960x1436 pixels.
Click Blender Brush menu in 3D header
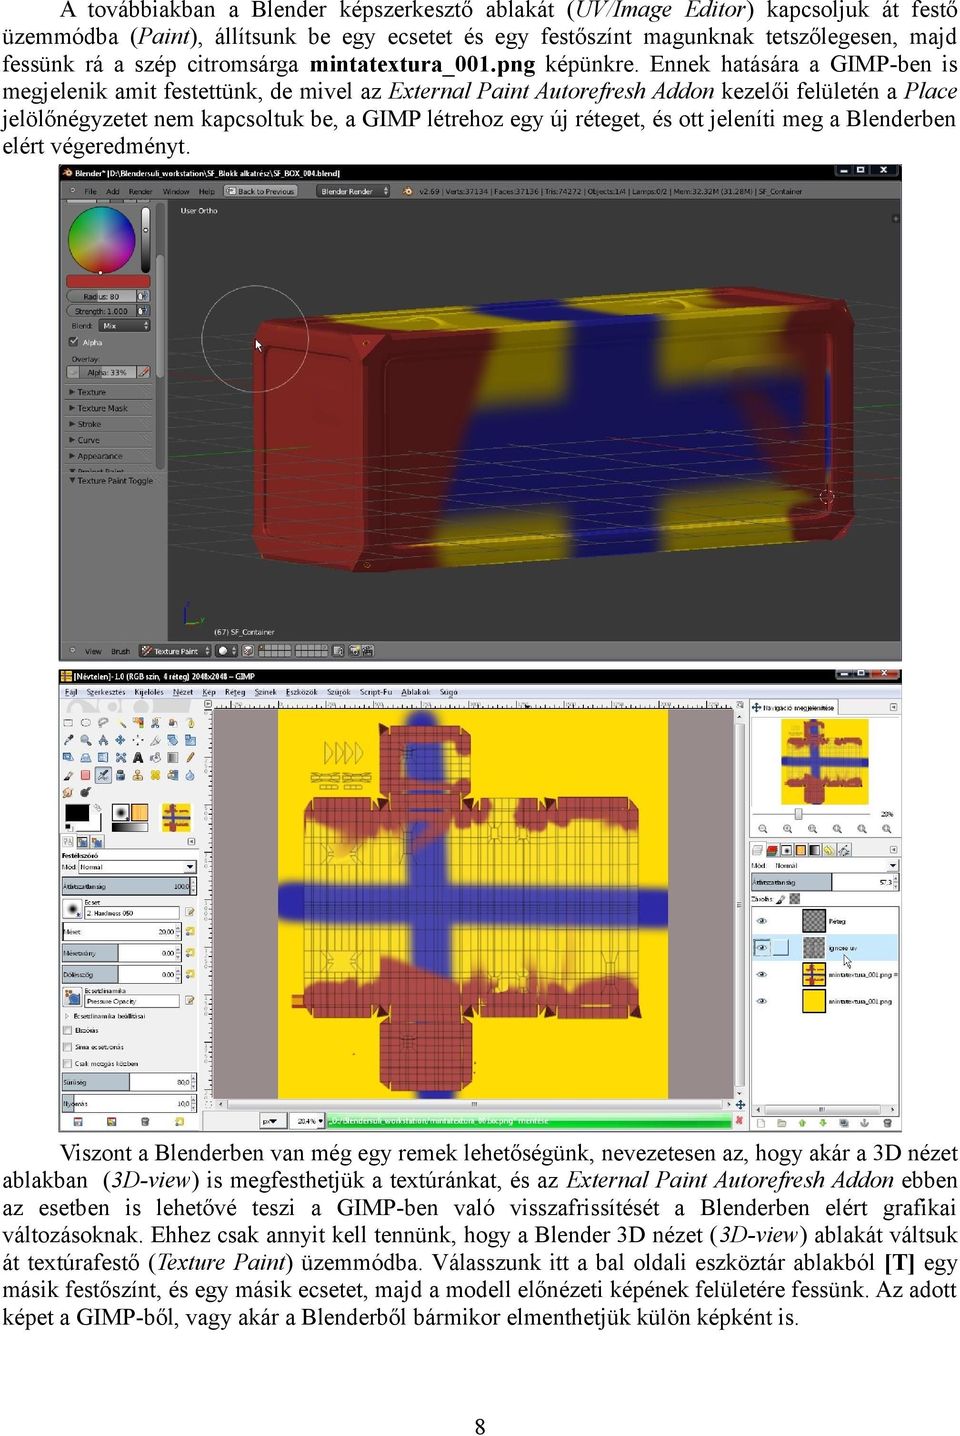point(120,651)
